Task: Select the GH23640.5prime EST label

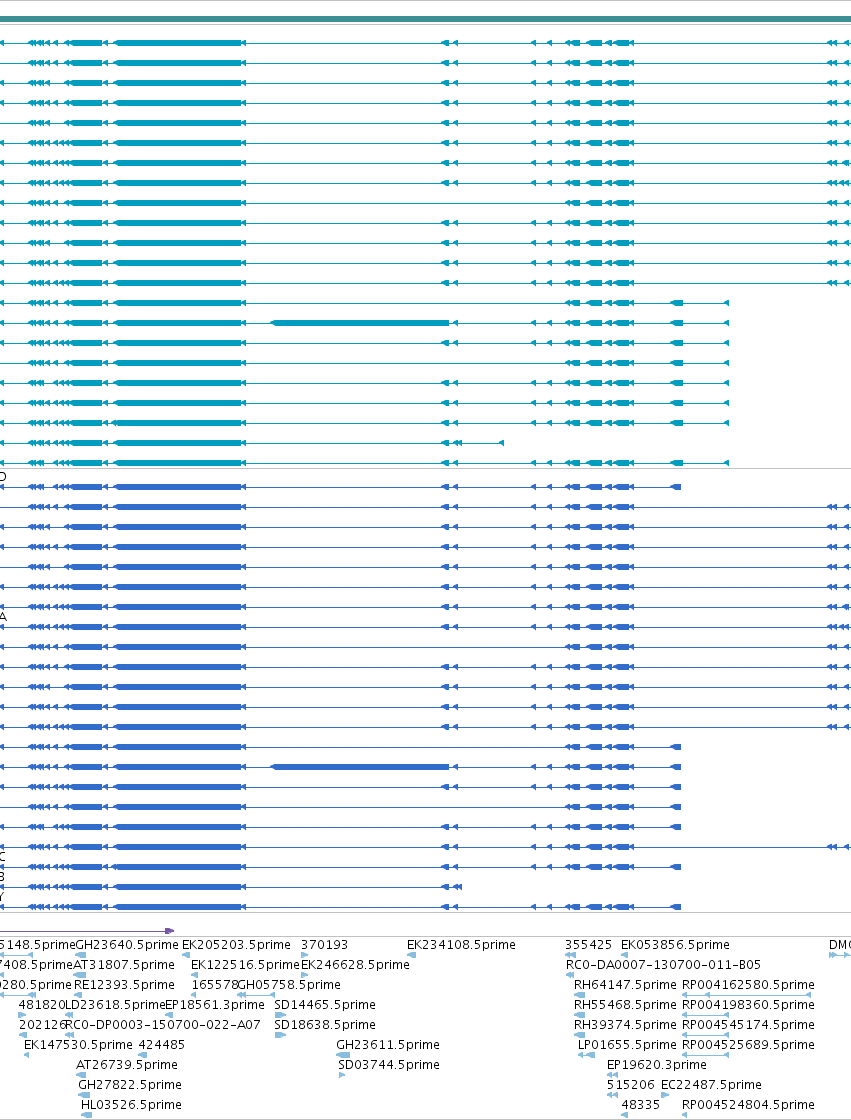Action: click(x=127, y=944)
